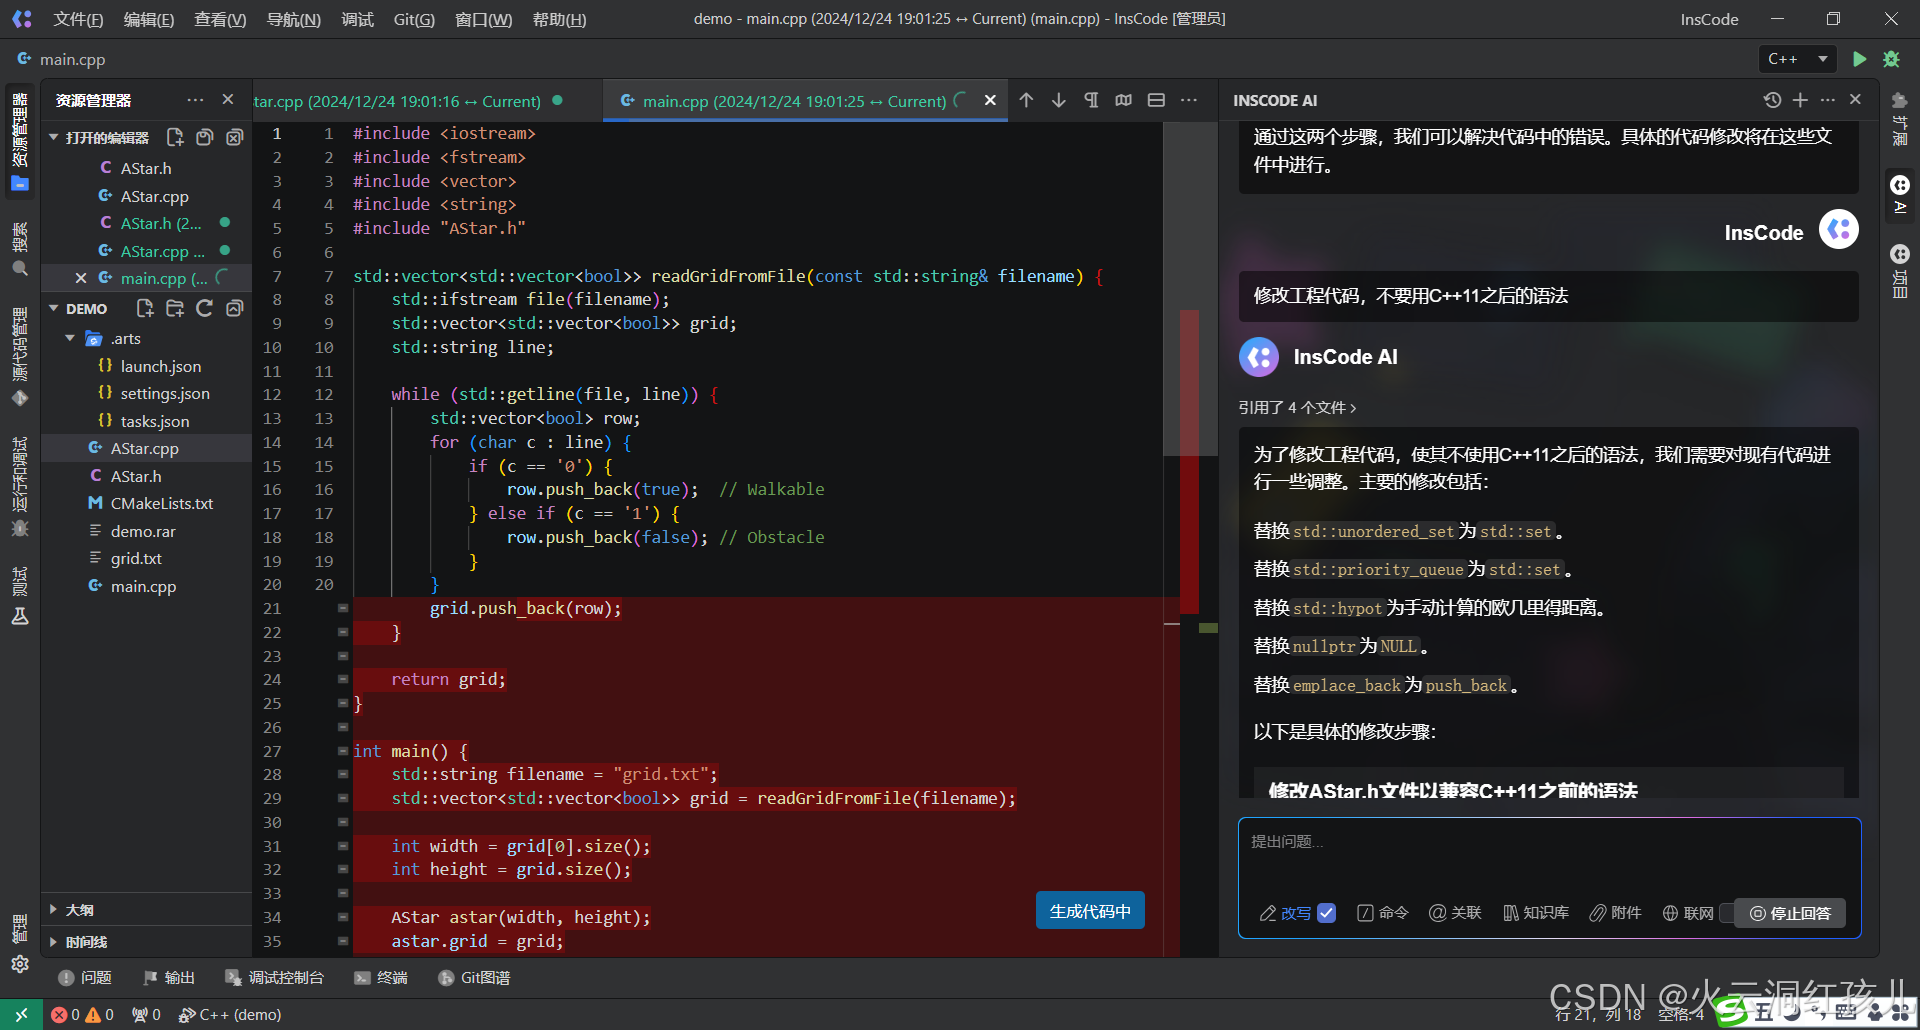Image resolution: width=1920 pixels, height=1030 pixels.
Task: Open the Extensions sidebar on right
Action: 1900,118
